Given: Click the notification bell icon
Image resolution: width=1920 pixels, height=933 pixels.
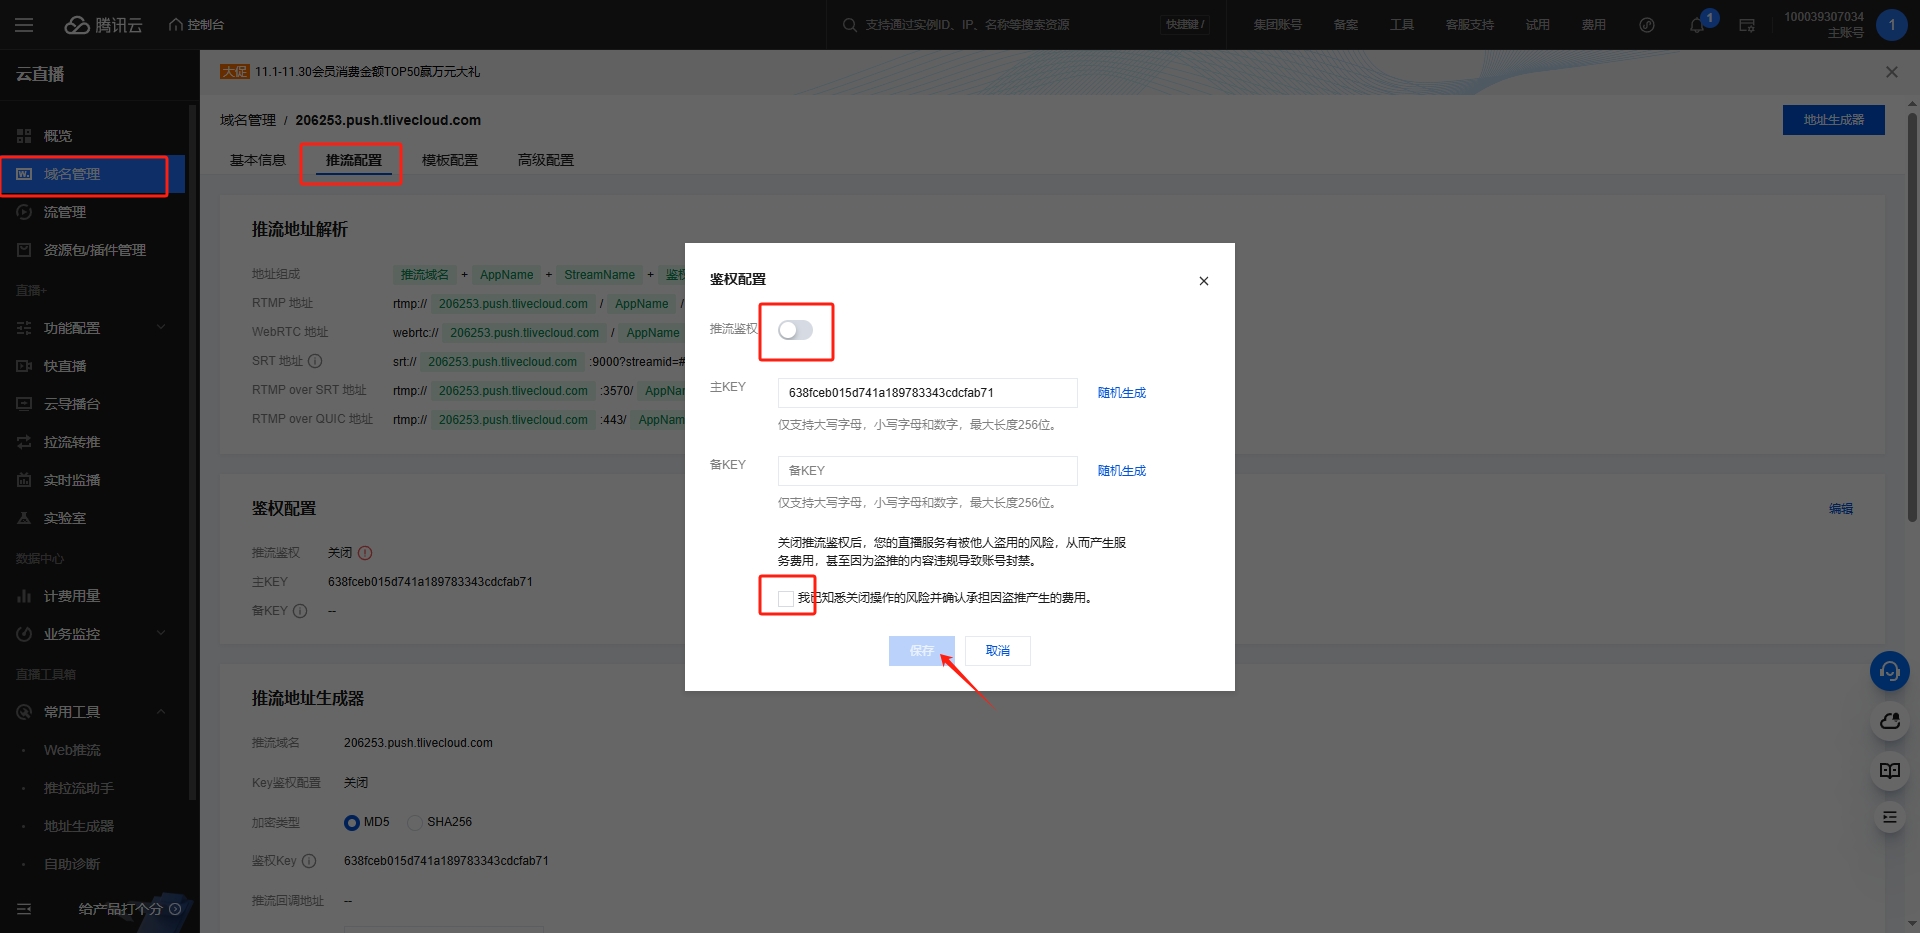Looking at the screenshot, I should pyautogui.click(x=1696, y=25).
